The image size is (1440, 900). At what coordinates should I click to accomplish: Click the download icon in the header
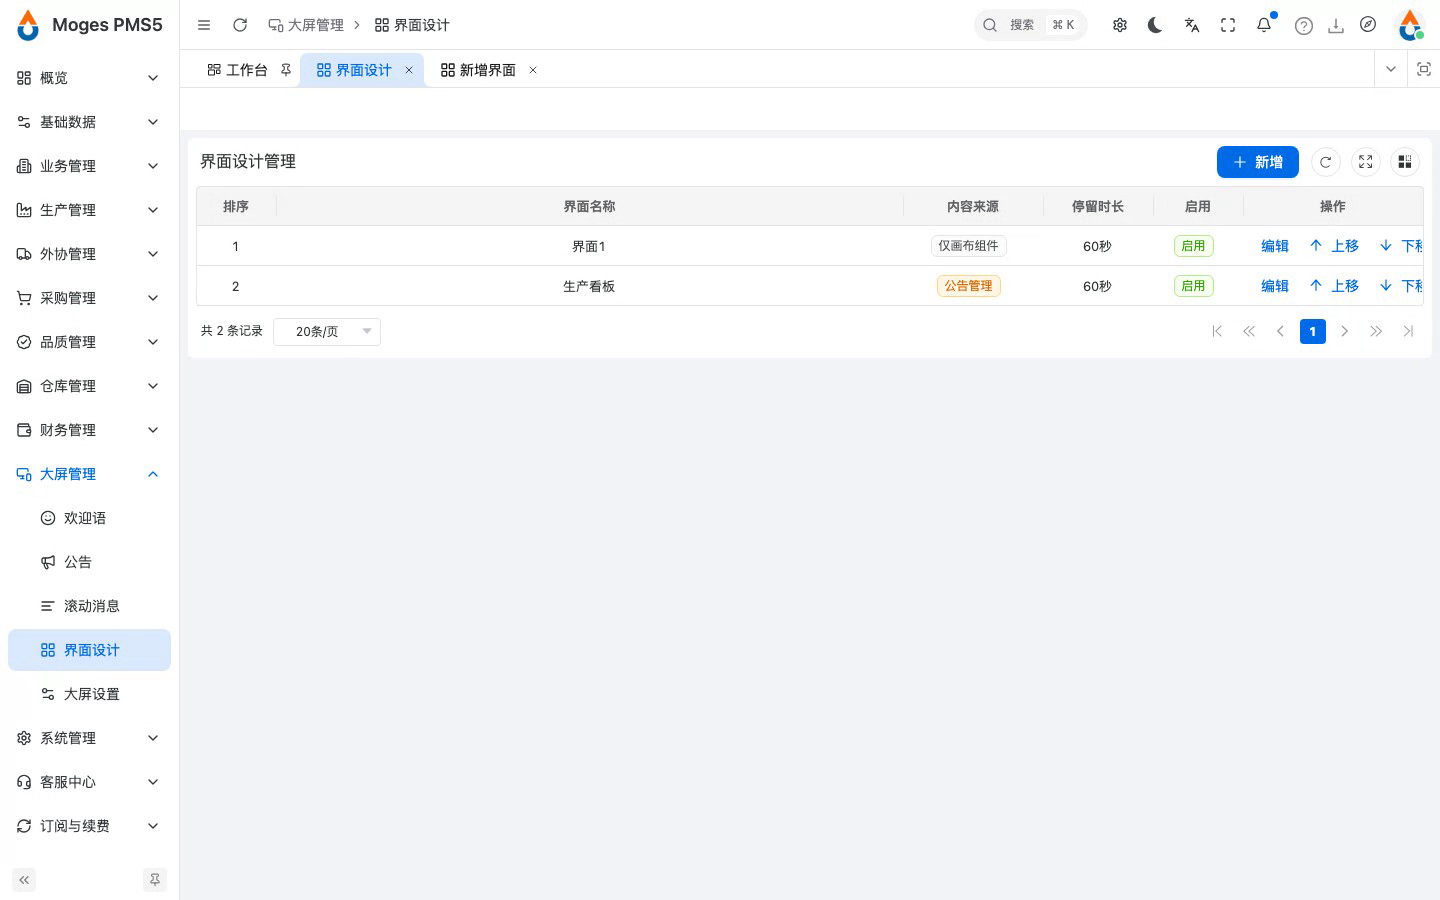point(1336,26)
